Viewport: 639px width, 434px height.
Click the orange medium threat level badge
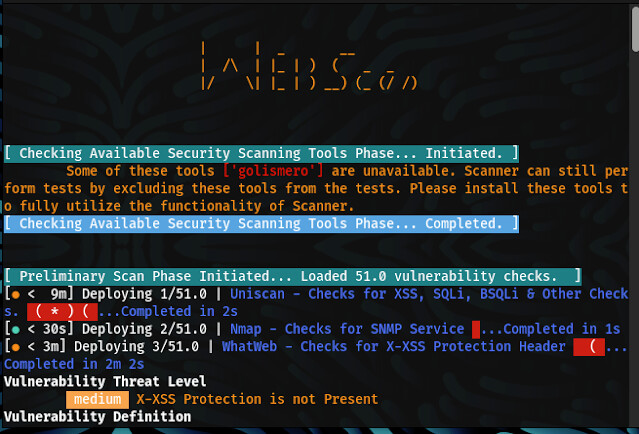click(97, 399)
